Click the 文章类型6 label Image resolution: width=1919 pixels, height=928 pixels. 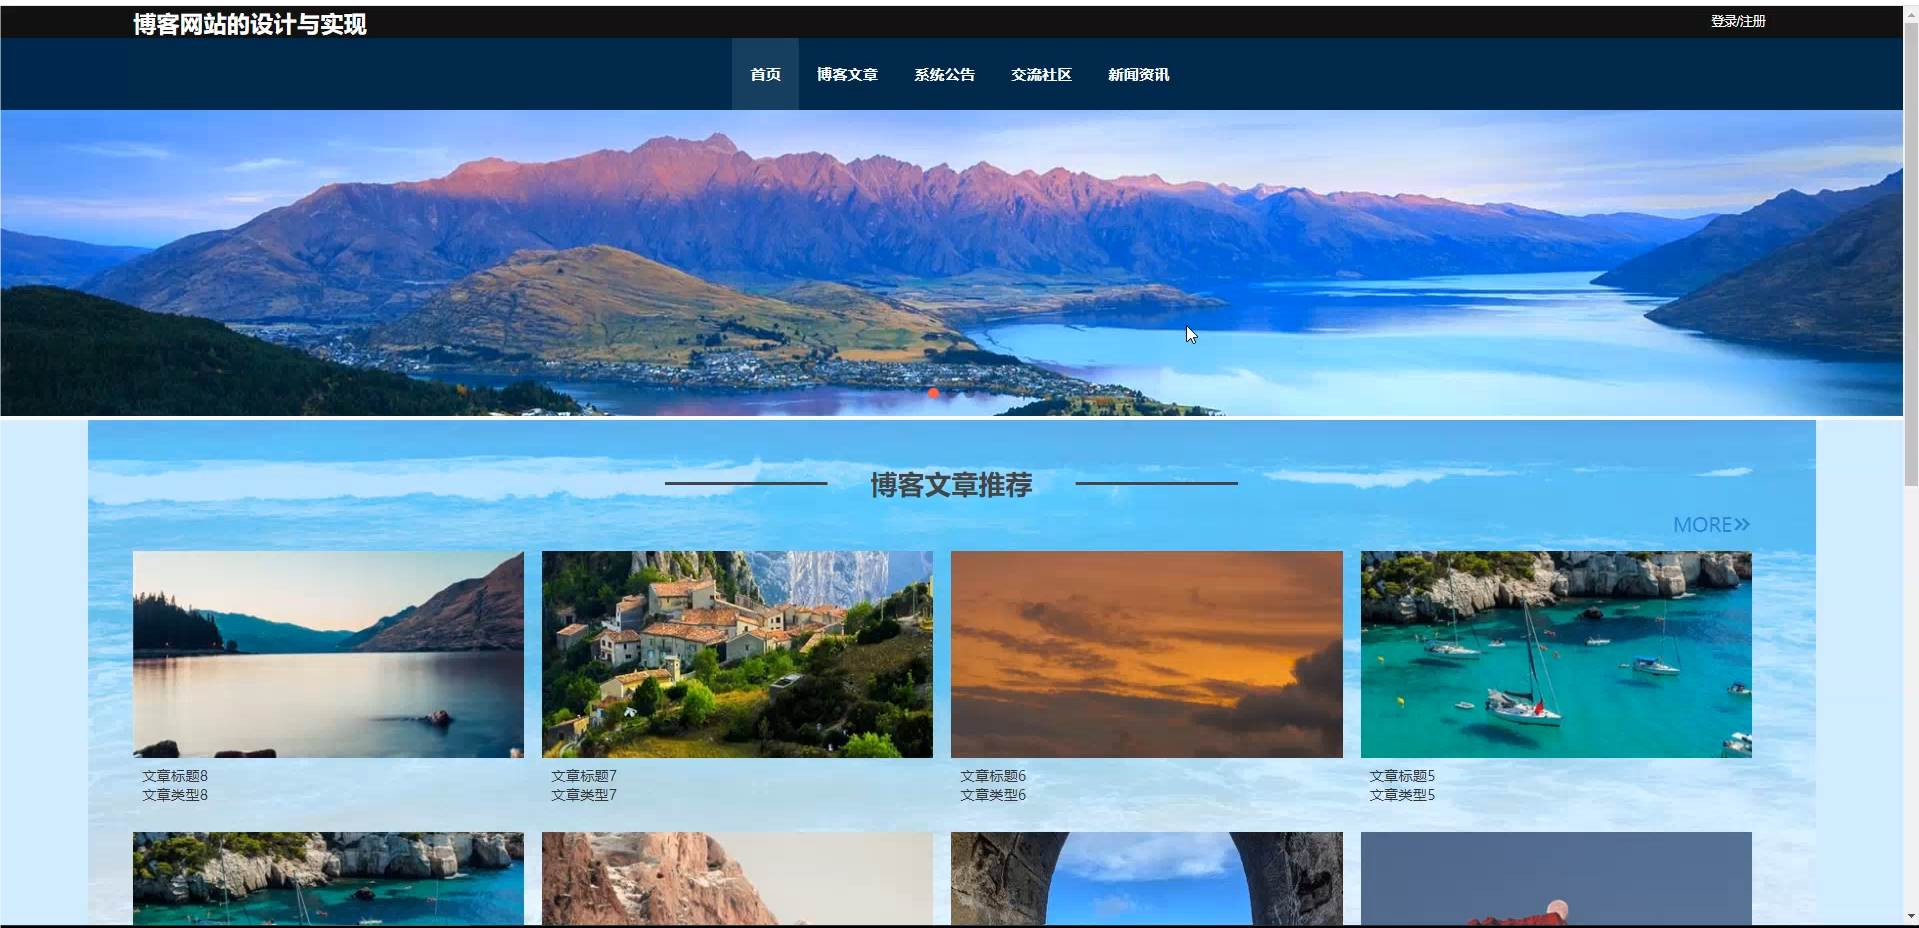993,795
